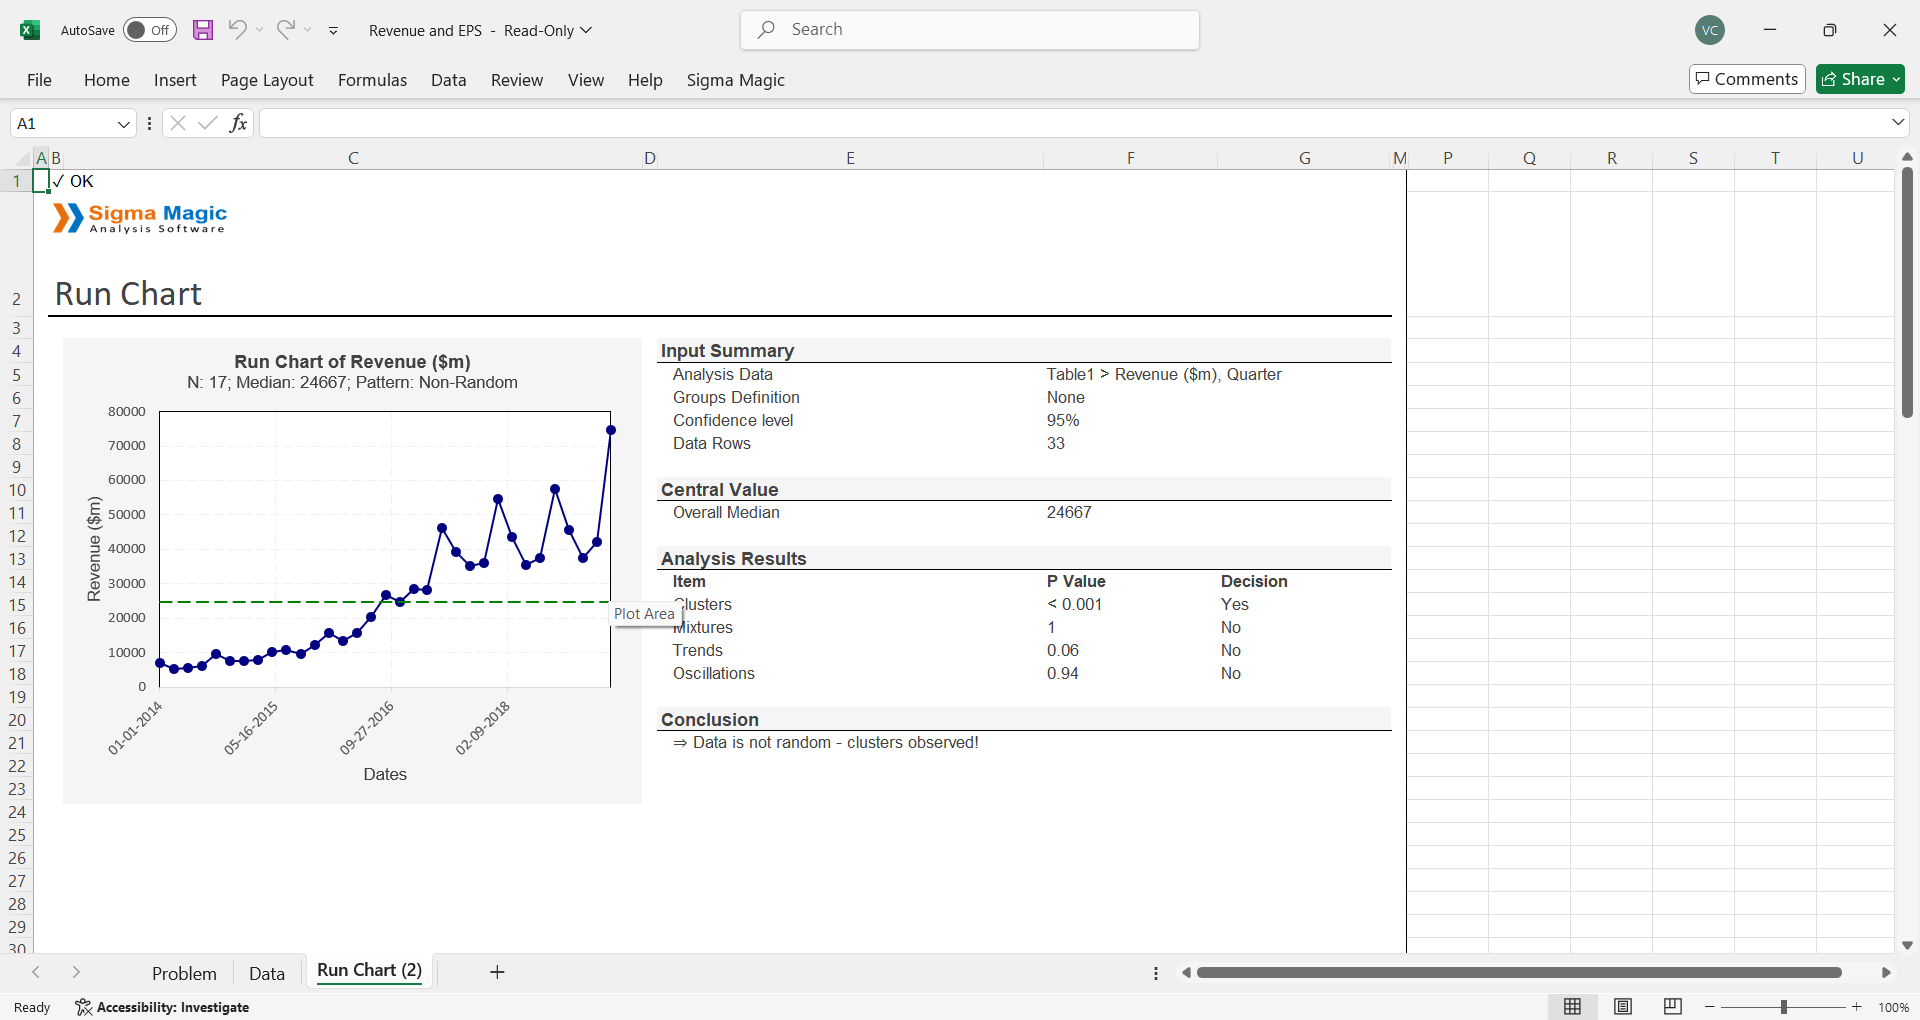Click the formula bar Cancel X icon

(x=178, y=123)
